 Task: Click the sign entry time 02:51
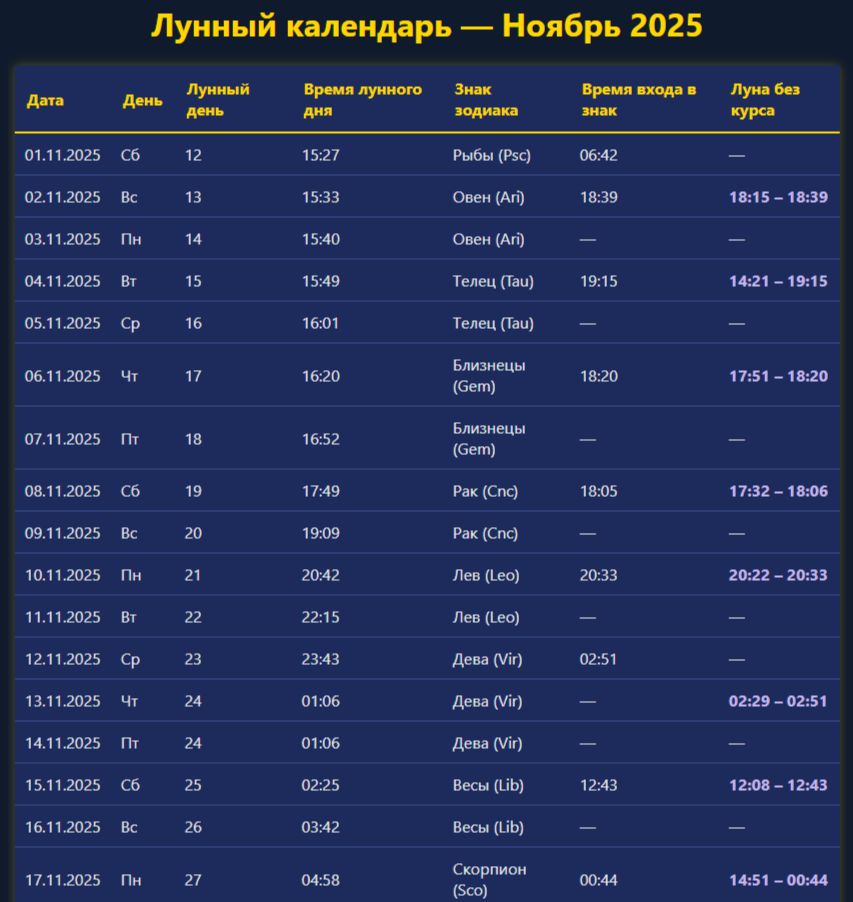tap(598, 659)
